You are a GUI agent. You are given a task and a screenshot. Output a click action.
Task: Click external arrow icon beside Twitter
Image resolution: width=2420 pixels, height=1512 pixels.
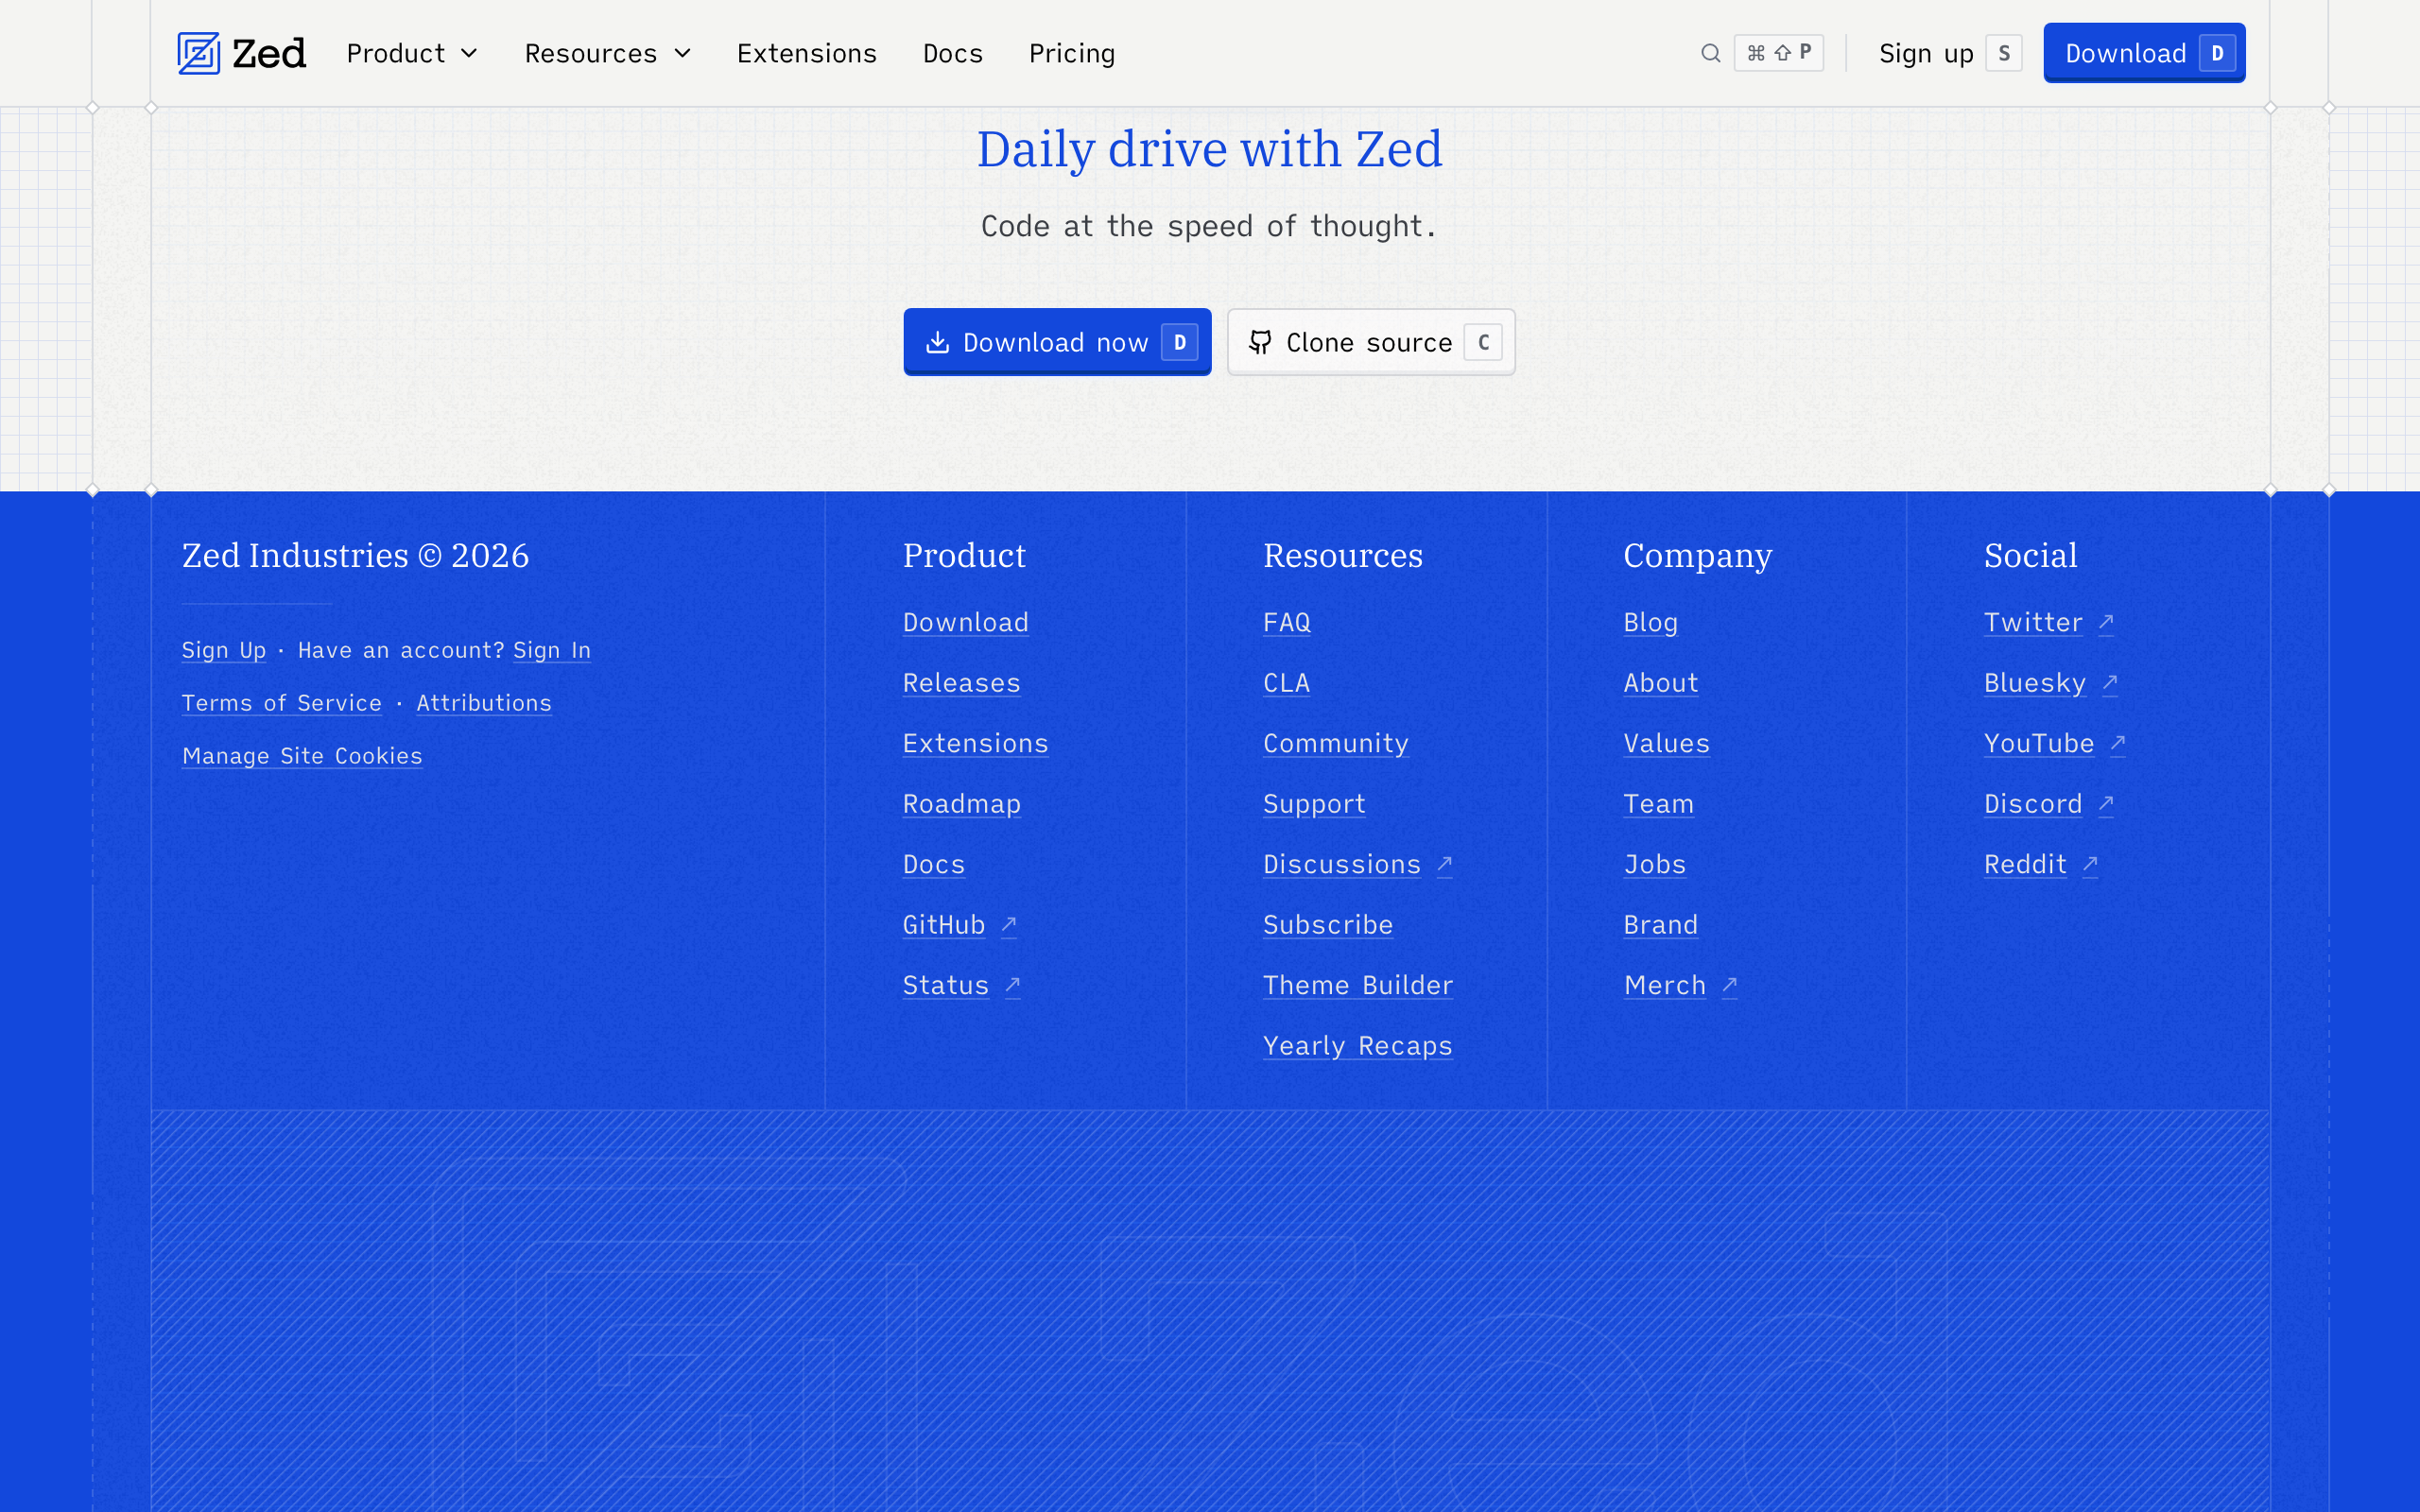(2106, 622)
